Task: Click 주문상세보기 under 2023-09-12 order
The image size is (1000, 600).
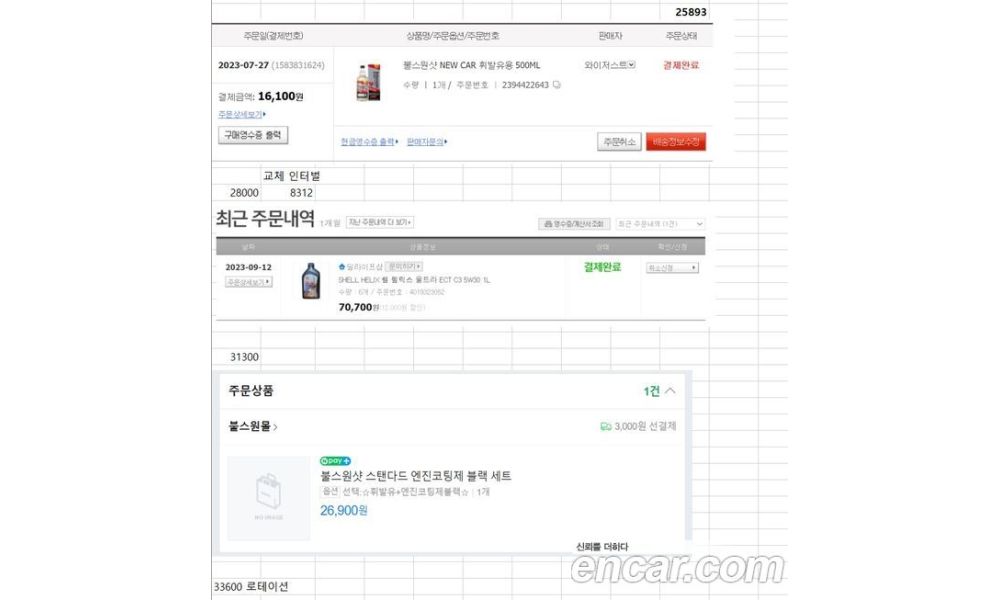Action: point(249,282)
